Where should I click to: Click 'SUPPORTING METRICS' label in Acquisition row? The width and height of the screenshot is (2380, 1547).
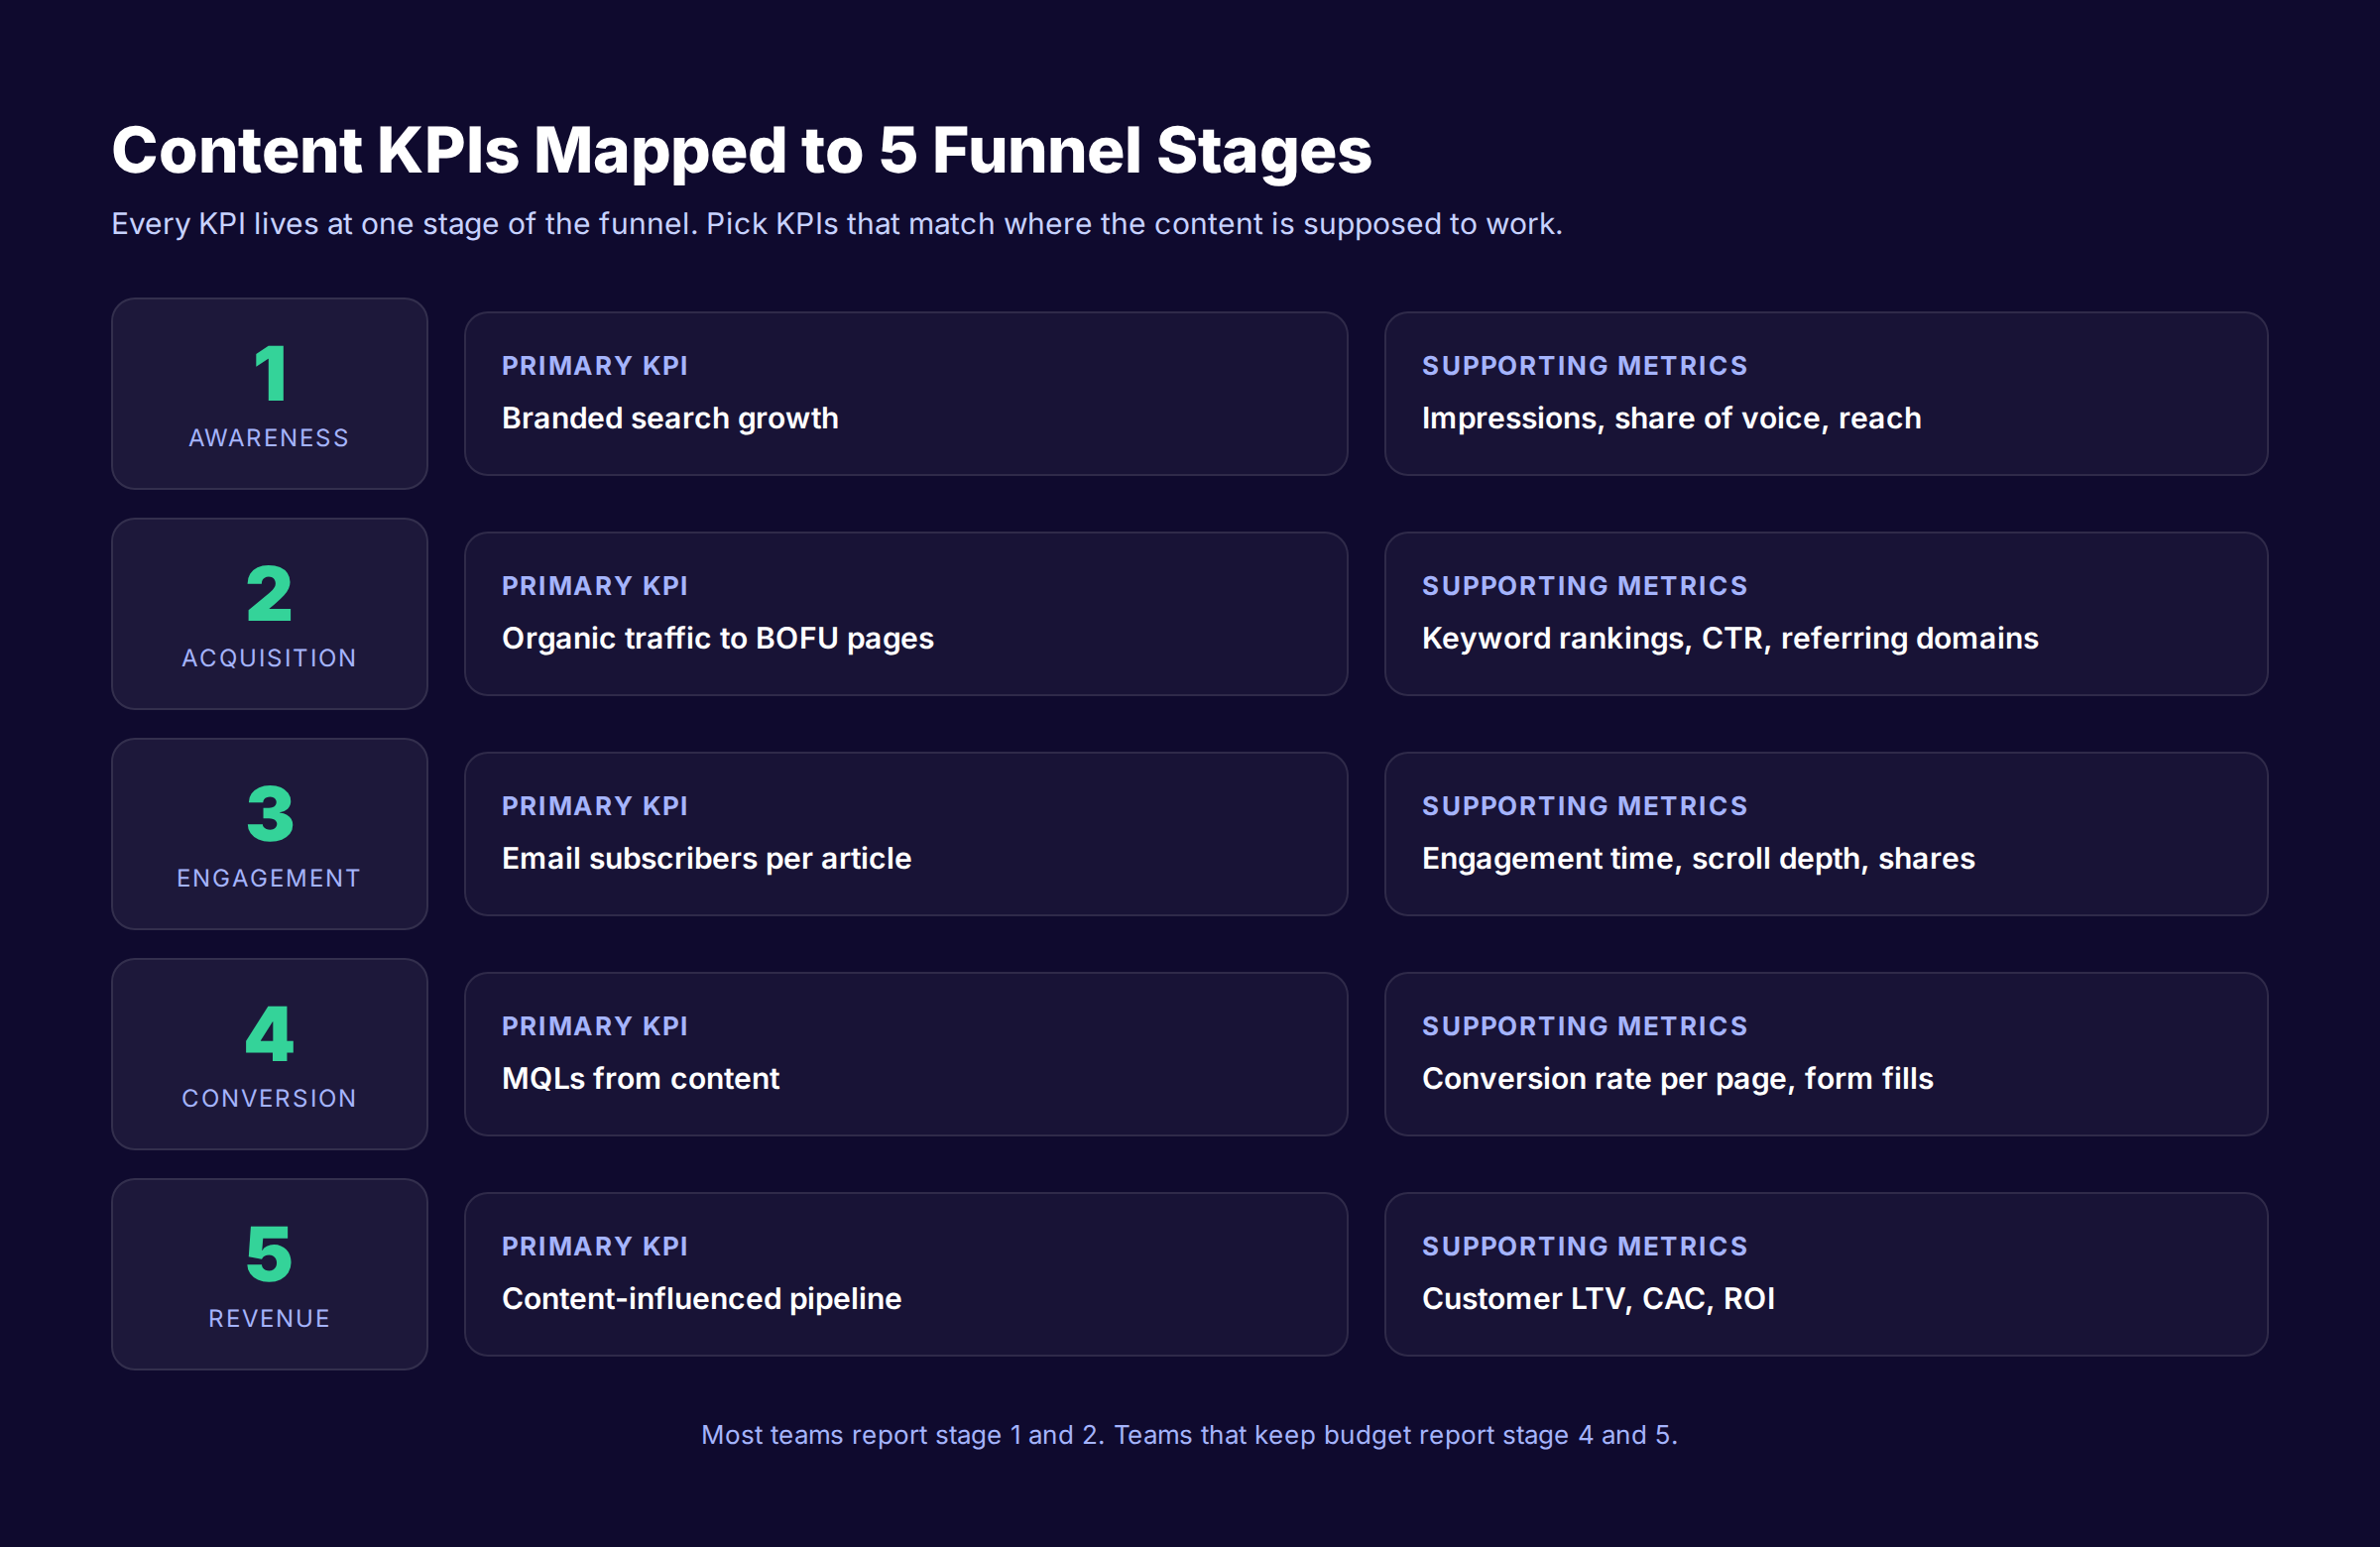point(1584,586)
